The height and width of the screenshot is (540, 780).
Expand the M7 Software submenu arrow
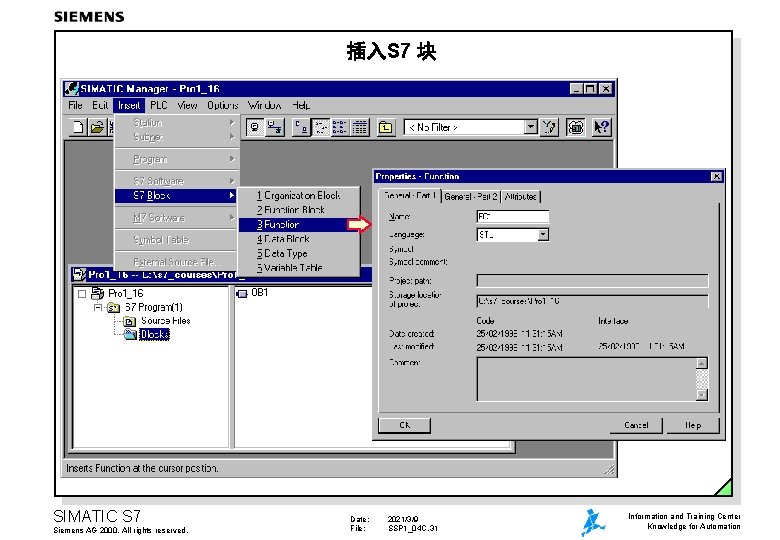232,218
